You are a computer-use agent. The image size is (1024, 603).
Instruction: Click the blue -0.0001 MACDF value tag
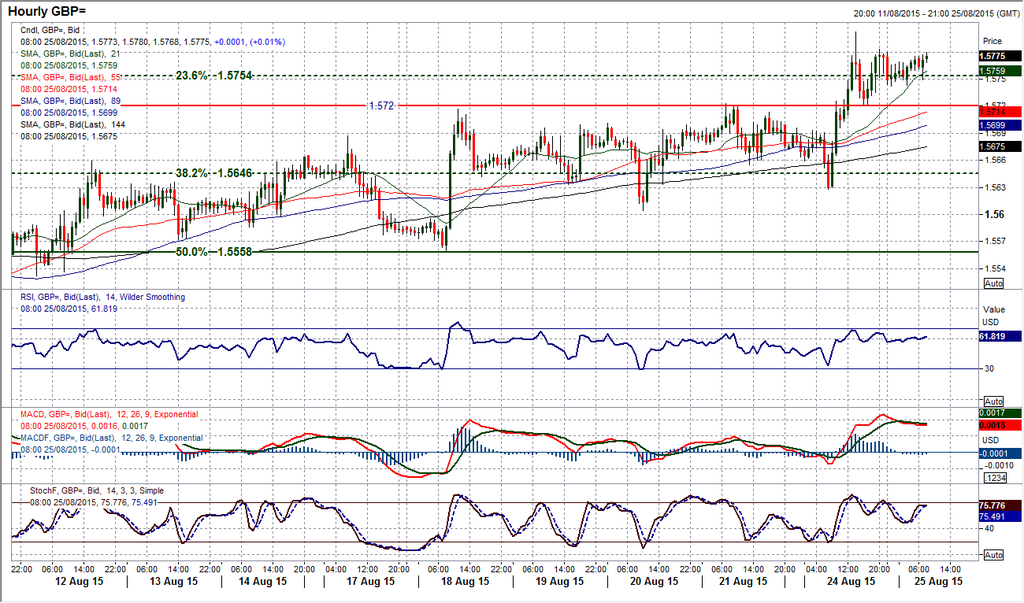coord(1000,453)
